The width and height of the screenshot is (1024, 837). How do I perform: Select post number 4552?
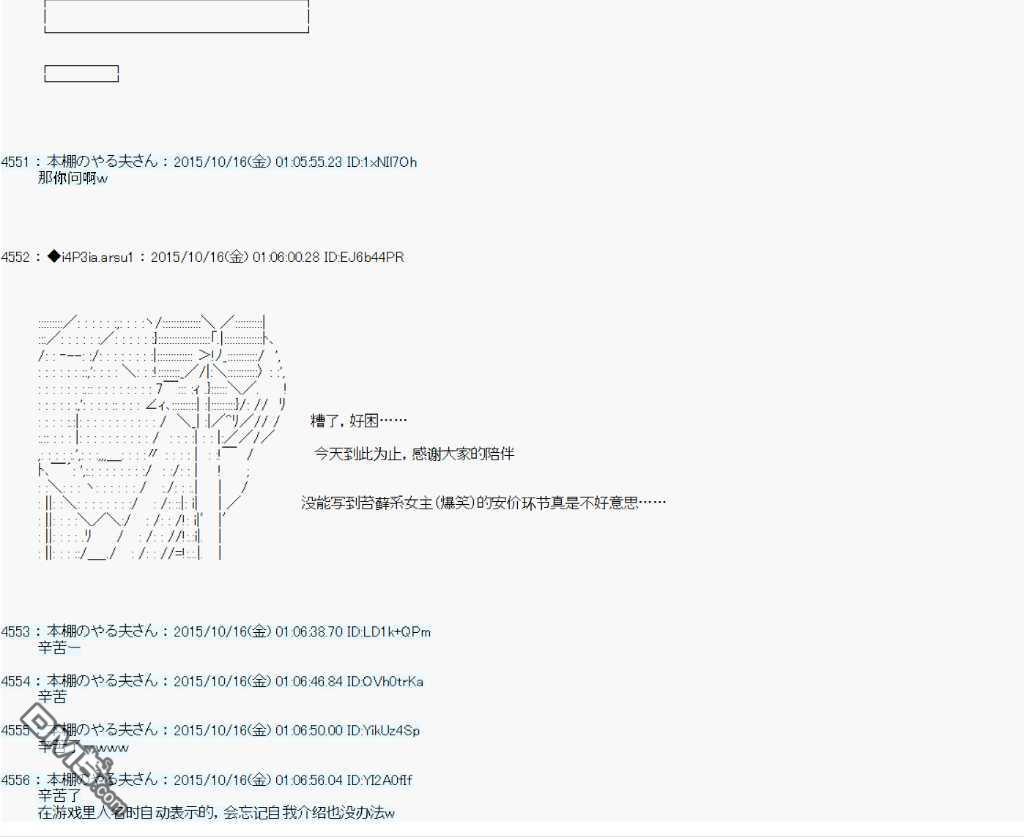click(16, 258)
